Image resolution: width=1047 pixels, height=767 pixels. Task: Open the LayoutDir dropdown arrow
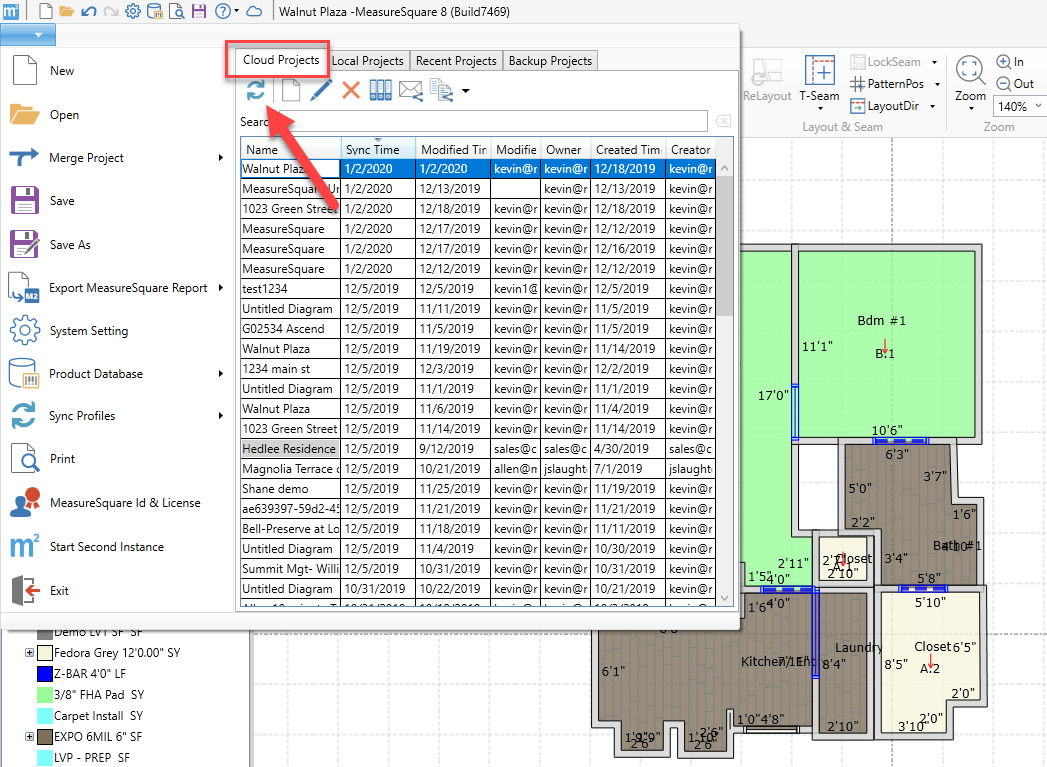(932, 106)
